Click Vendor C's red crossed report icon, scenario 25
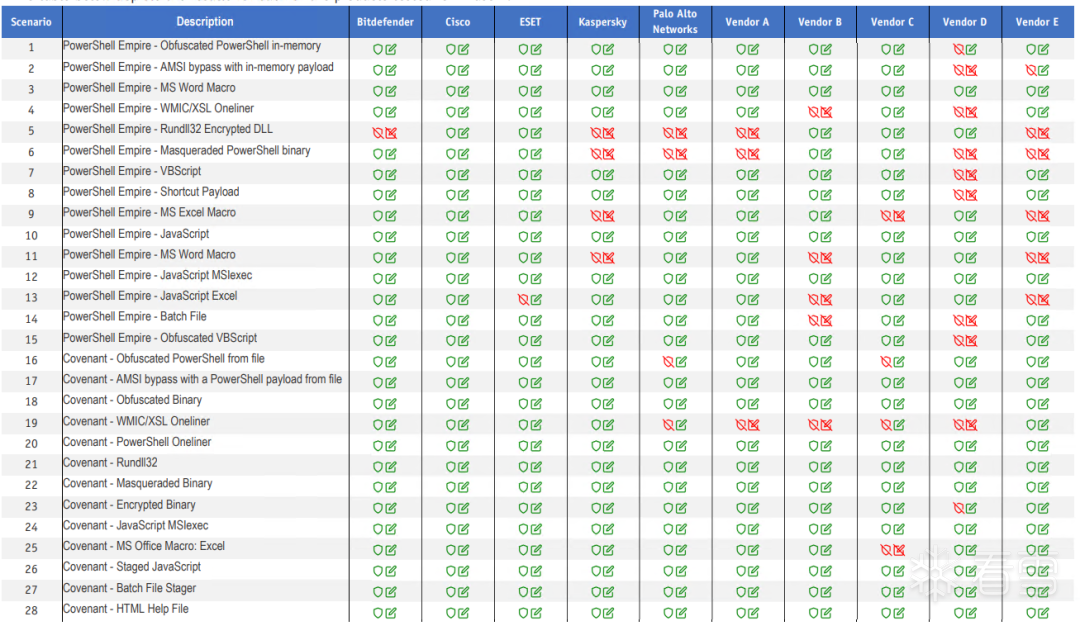 (899, 550)
